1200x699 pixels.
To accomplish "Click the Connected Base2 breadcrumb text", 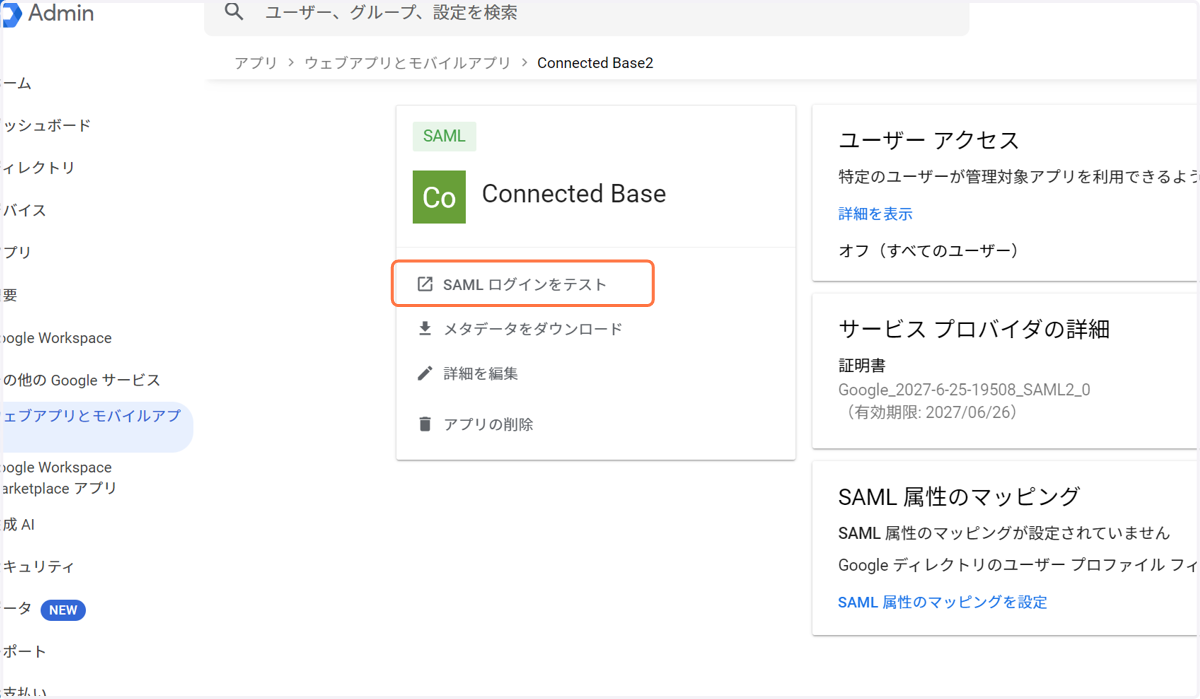I will [595, 63].
